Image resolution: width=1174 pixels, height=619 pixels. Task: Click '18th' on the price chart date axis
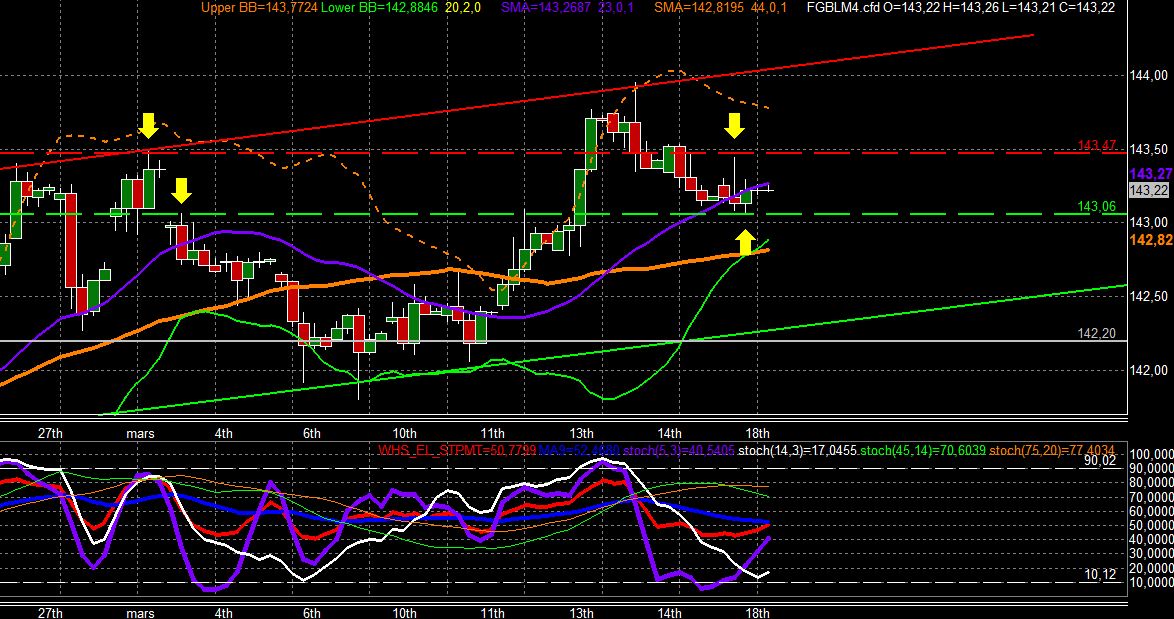pyautogui.click(x=758, y=433)
